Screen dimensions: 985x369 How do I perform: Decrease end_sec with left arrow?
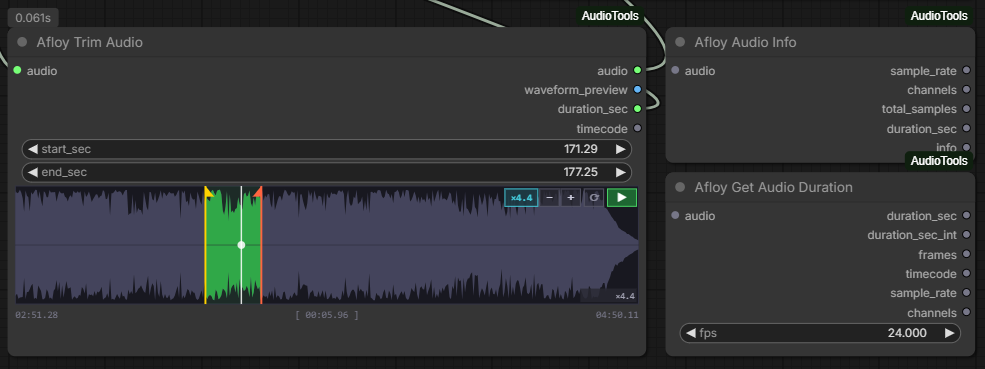33,172
